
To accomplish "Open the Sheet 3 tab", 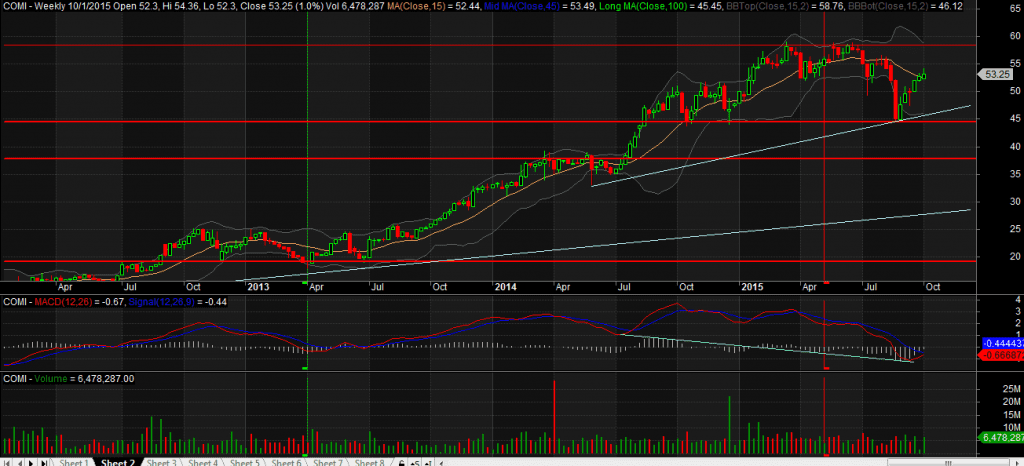I will coord(161,462).
